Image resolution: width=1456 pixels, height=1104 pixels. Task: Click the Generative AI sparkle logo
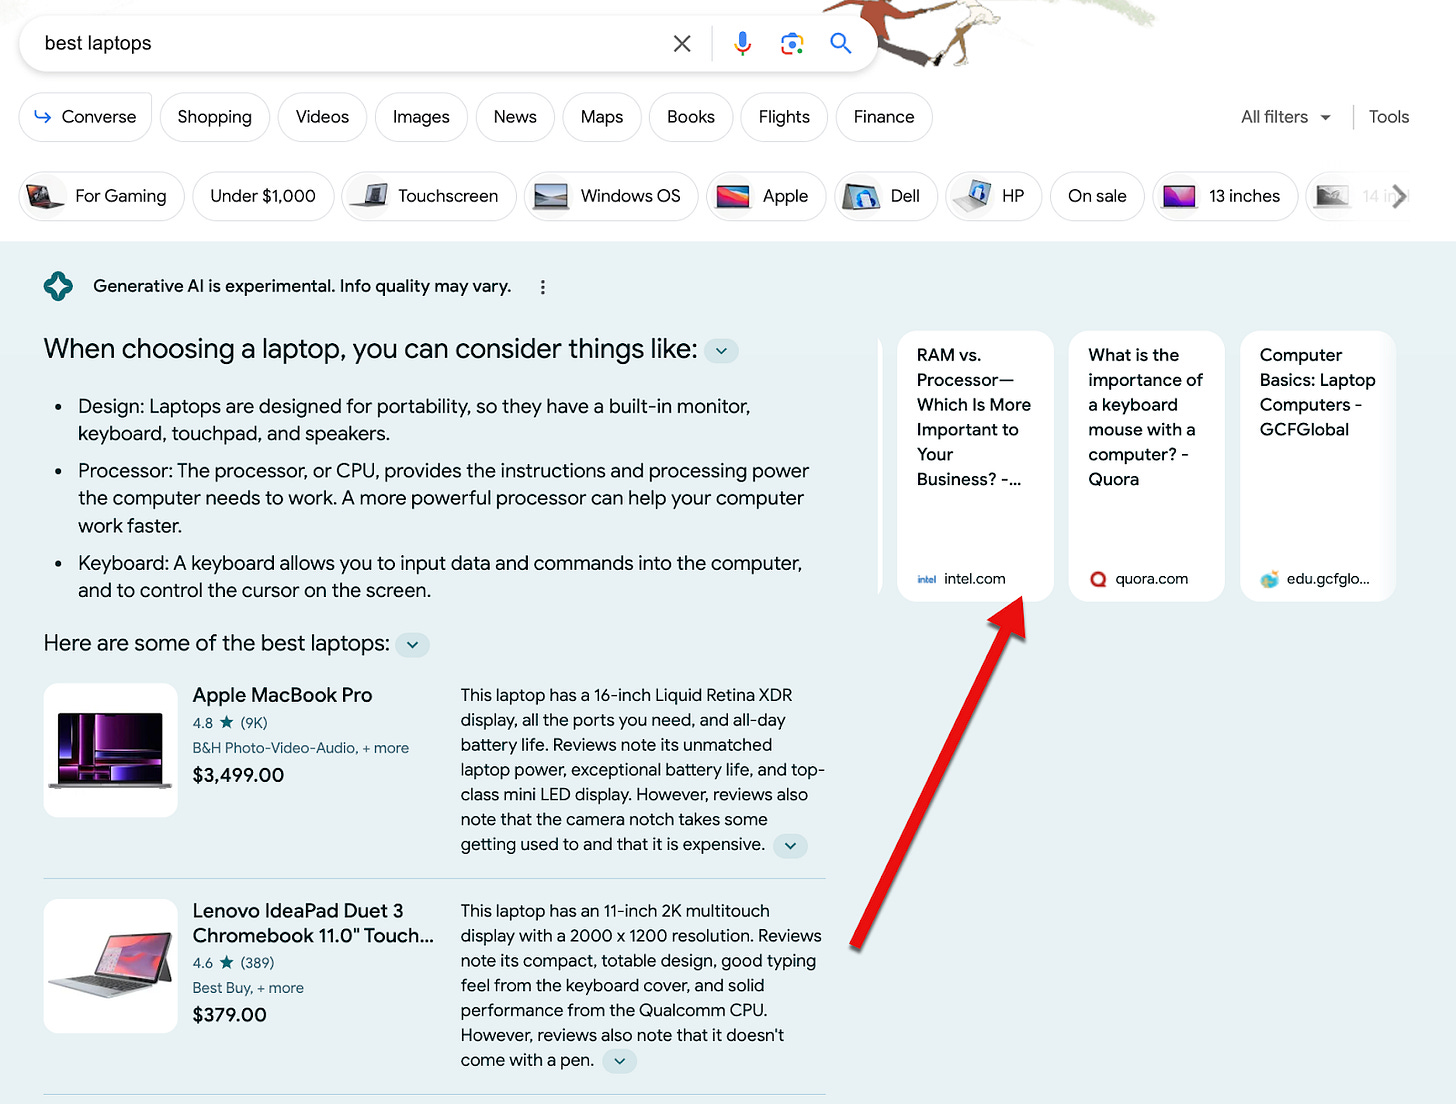coord(58,286)
